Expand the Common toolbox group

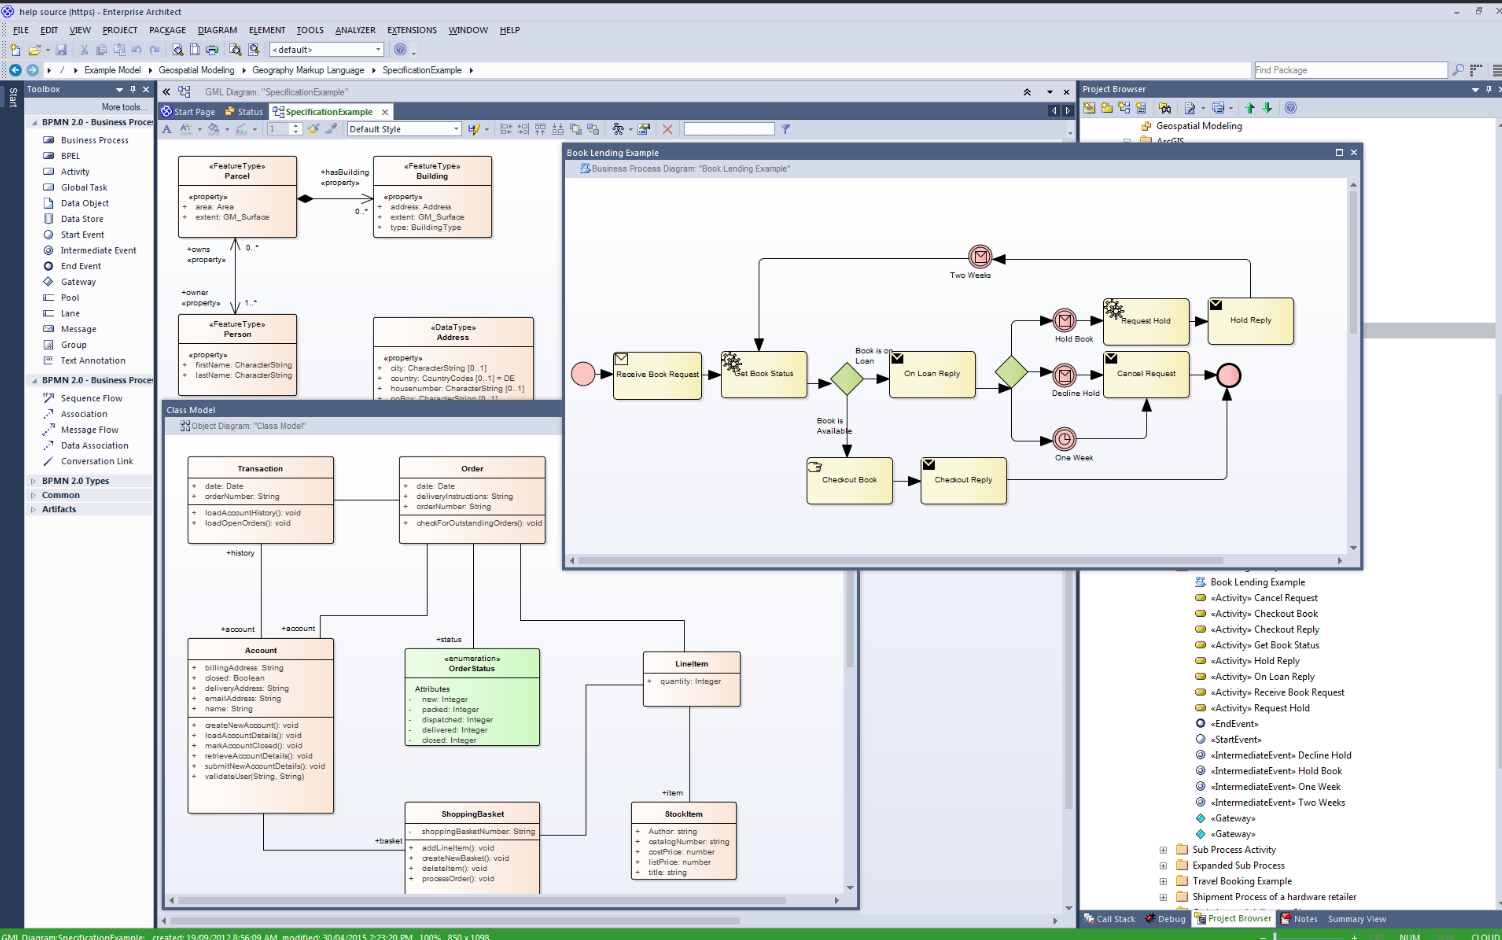tap(33, 495)
